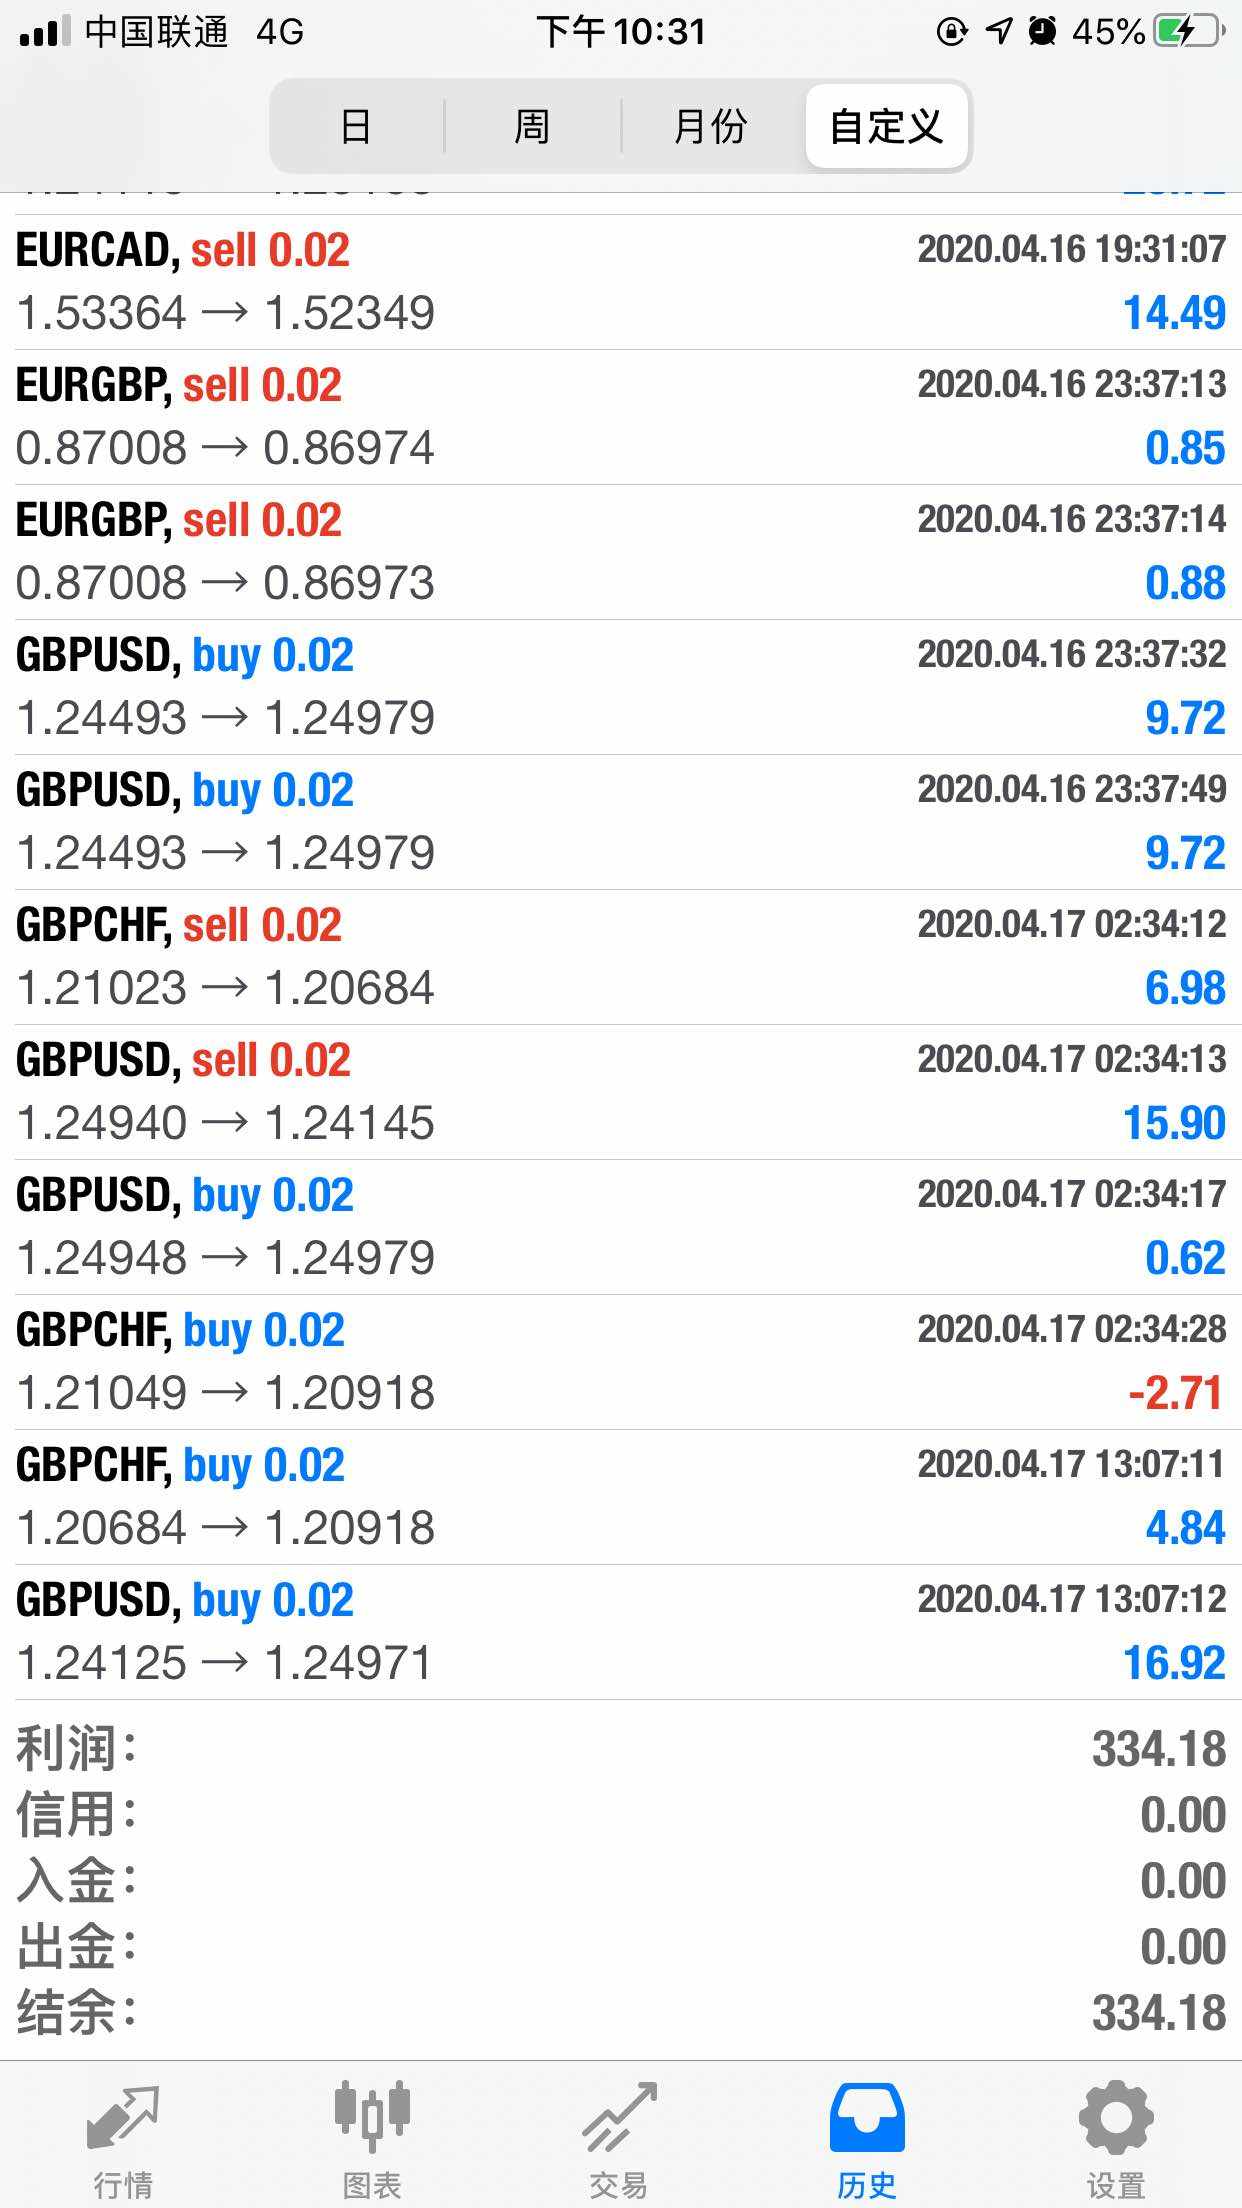Tap the 利润 profit summary value 334.18

coord(1158,1750)
